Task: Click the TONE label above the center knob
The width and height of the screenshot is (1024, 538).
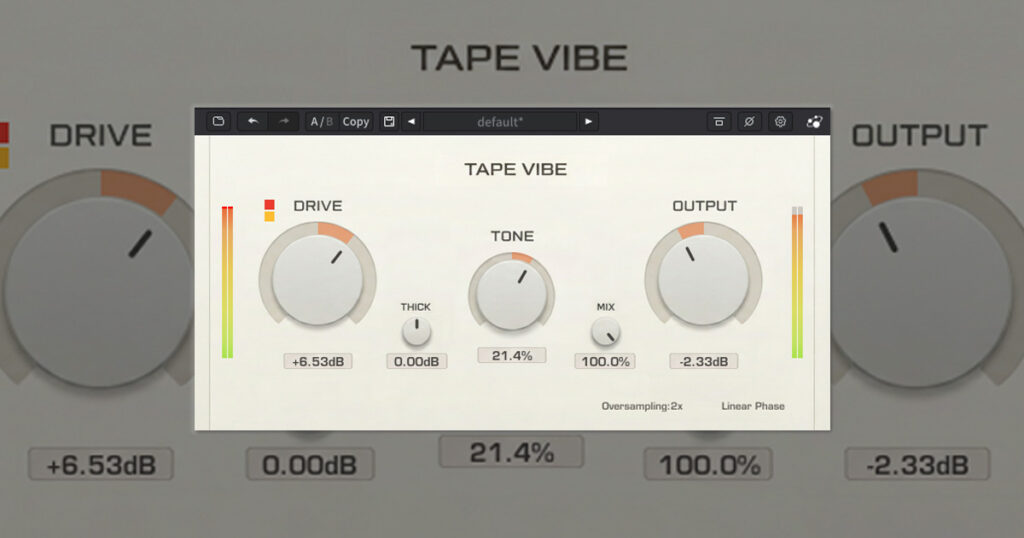Action: (x=512, y=236)
